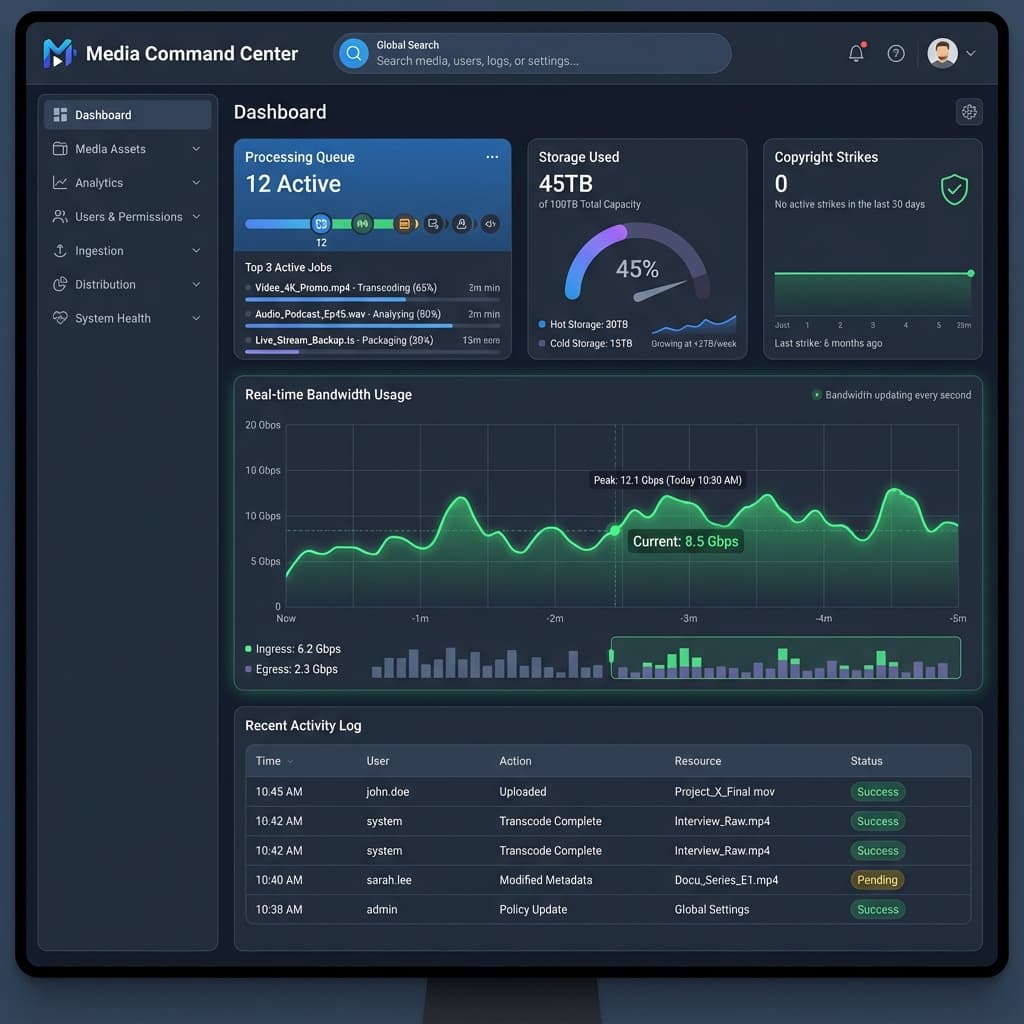Expand the Analytics sidebar section

(x=198, y=182)
